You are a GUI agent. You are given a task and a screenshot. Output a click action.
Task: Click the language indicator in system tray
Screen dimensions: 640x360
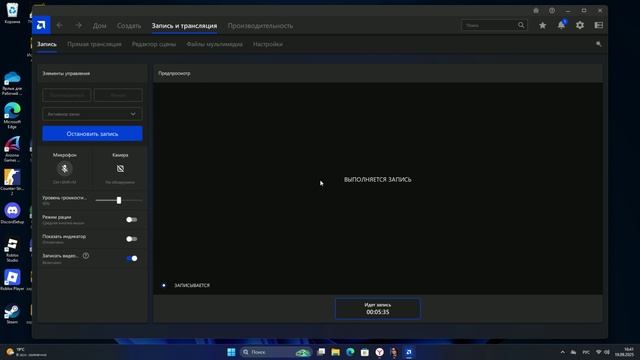586,352
